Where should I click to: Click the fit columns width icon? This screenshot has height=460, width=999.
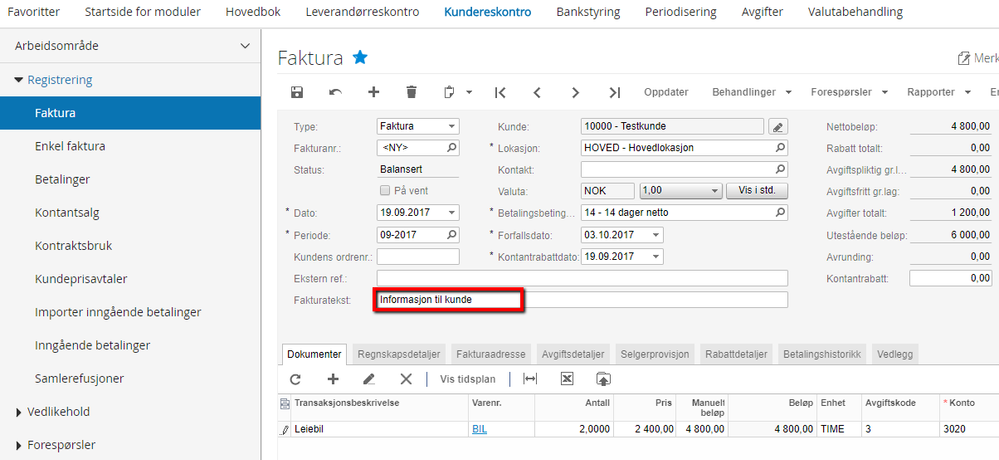(x=529, y=379)
